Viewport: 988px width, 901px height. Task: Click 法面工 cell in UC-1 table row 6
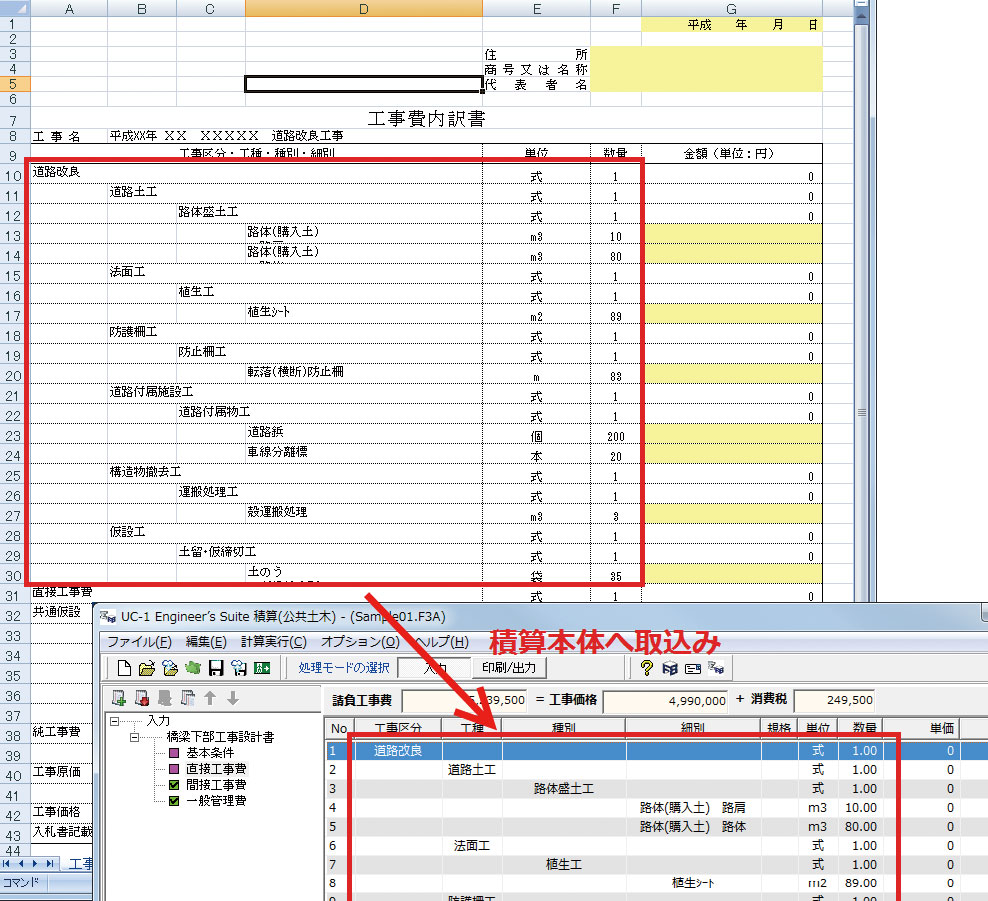472,846
